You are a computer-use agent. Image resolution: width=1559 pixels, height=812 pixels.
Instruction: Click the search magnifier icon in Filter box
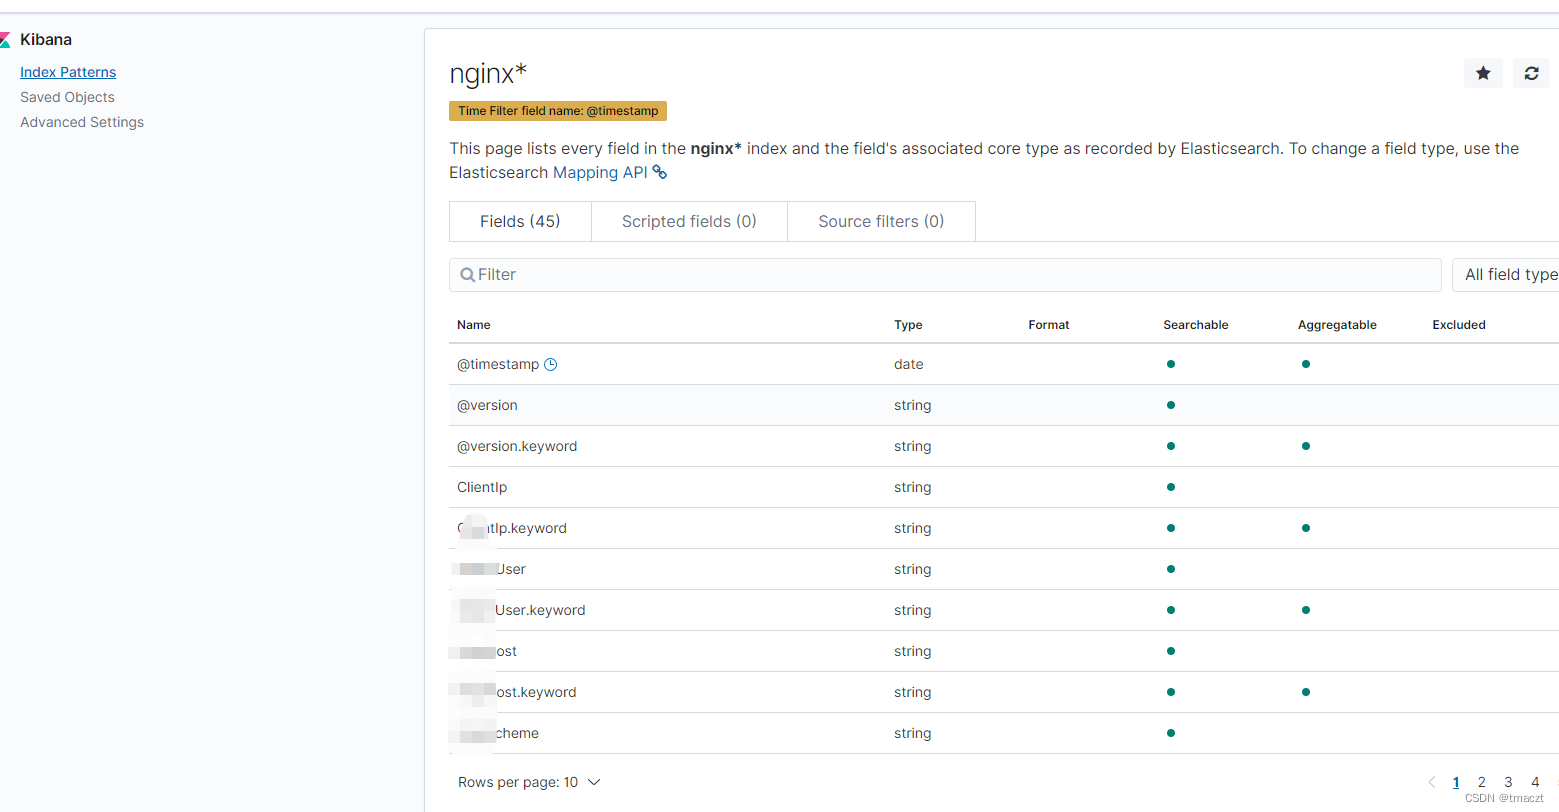click(x=467, y=275)
